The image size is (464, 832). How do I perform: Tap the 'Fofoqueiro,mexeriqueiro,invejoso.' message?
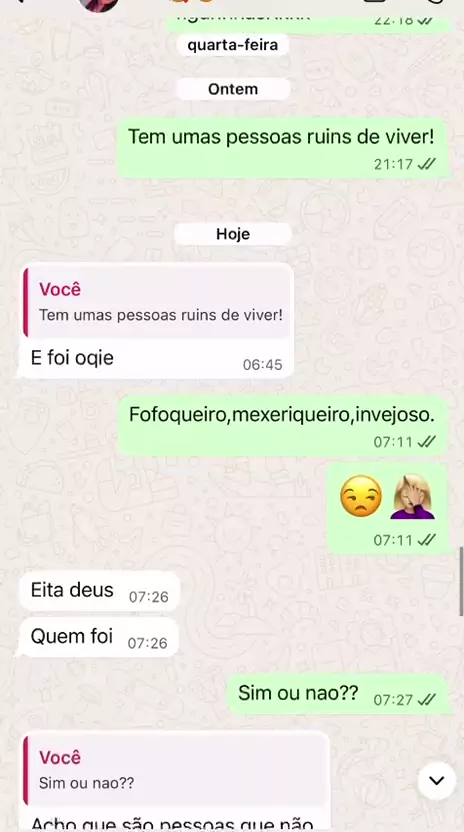[x=283, y=426]
